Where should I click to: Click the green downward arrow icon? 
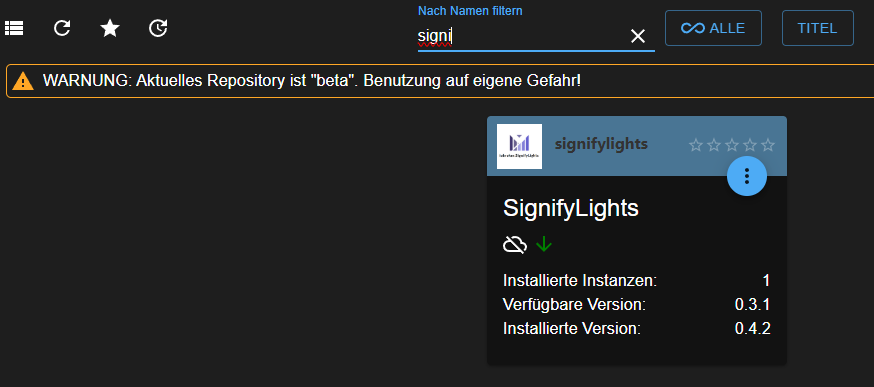point(543,244)
